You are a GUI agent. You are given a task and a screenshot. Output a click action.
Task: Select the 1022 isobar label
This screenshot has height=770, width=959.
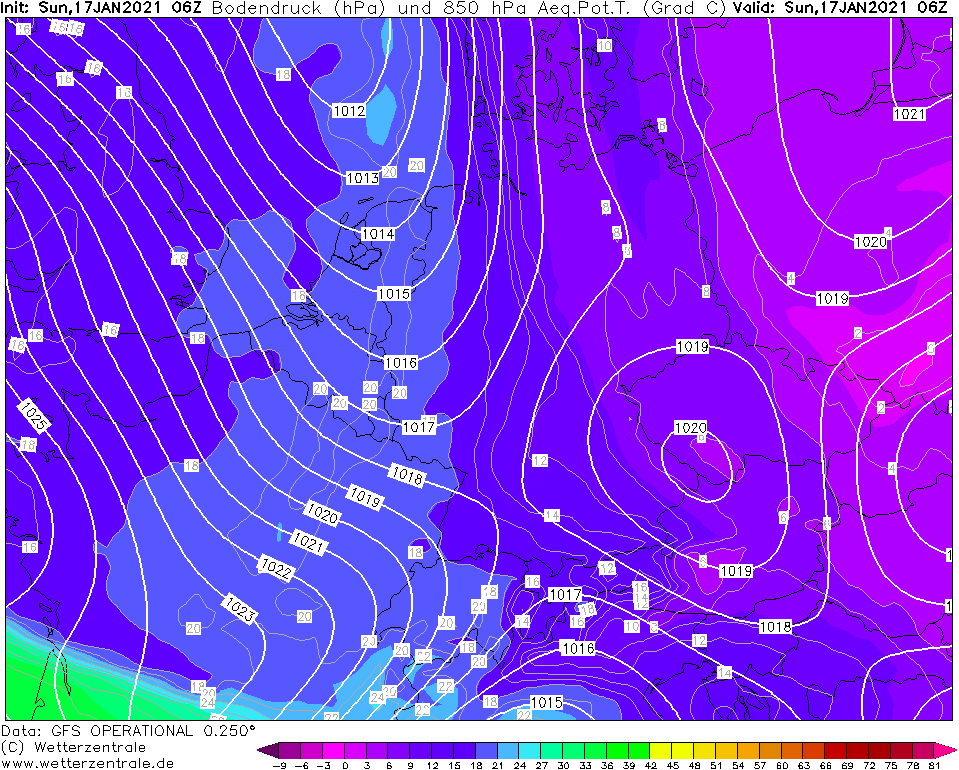coord(276,569)
